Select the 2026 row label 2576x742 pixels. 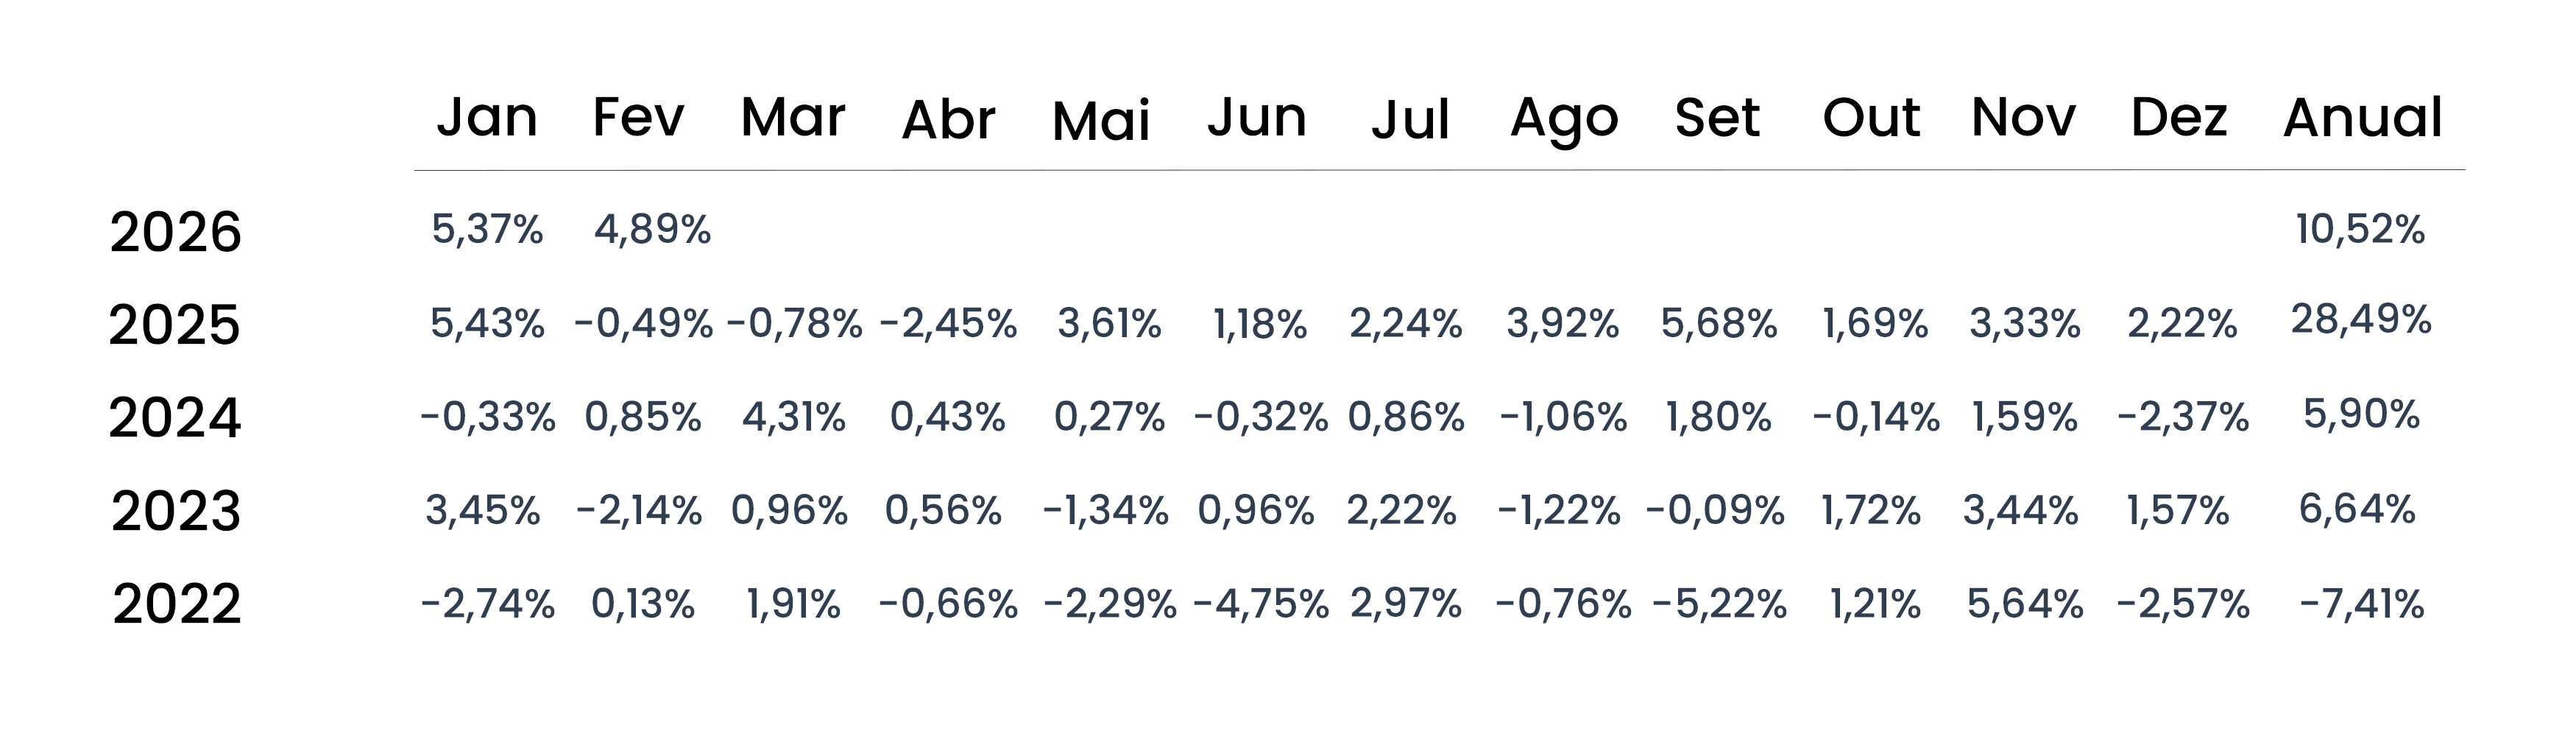click(175, 232)
